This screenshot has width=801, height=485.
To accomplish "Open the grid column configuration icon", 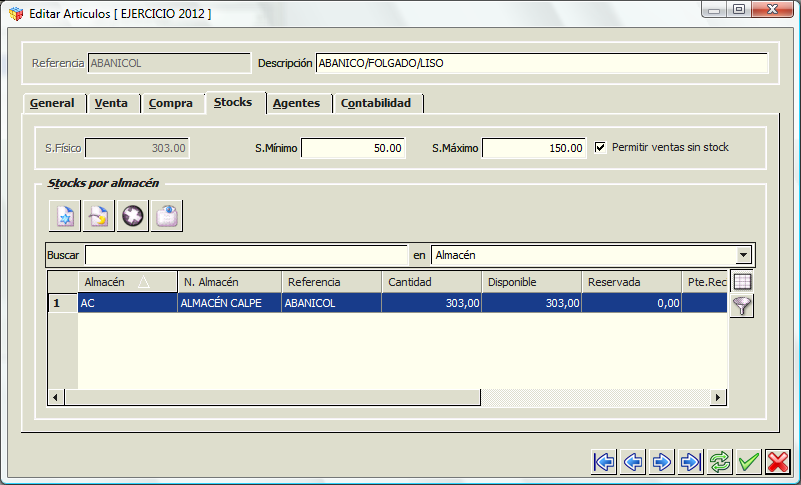I will pos(742,282).
